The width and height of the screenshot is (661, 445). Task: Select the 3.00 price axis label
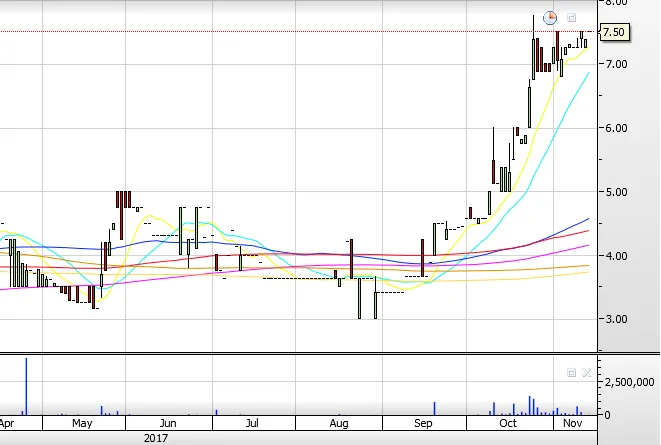click(x=616, y=319)
